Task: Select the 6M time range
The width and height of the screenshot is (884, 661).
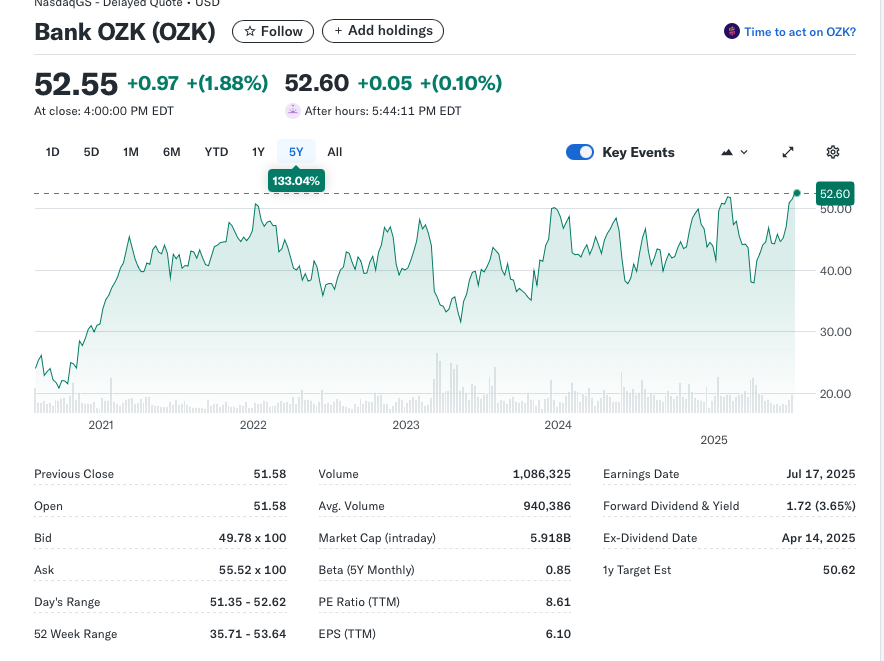Action: point(172,152)
